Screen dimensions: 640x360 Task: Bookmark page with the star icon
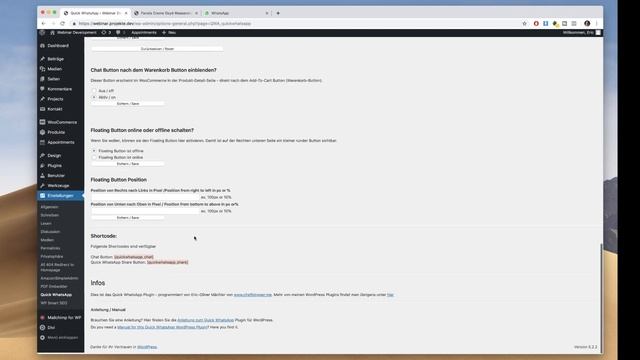click(524, 23)
